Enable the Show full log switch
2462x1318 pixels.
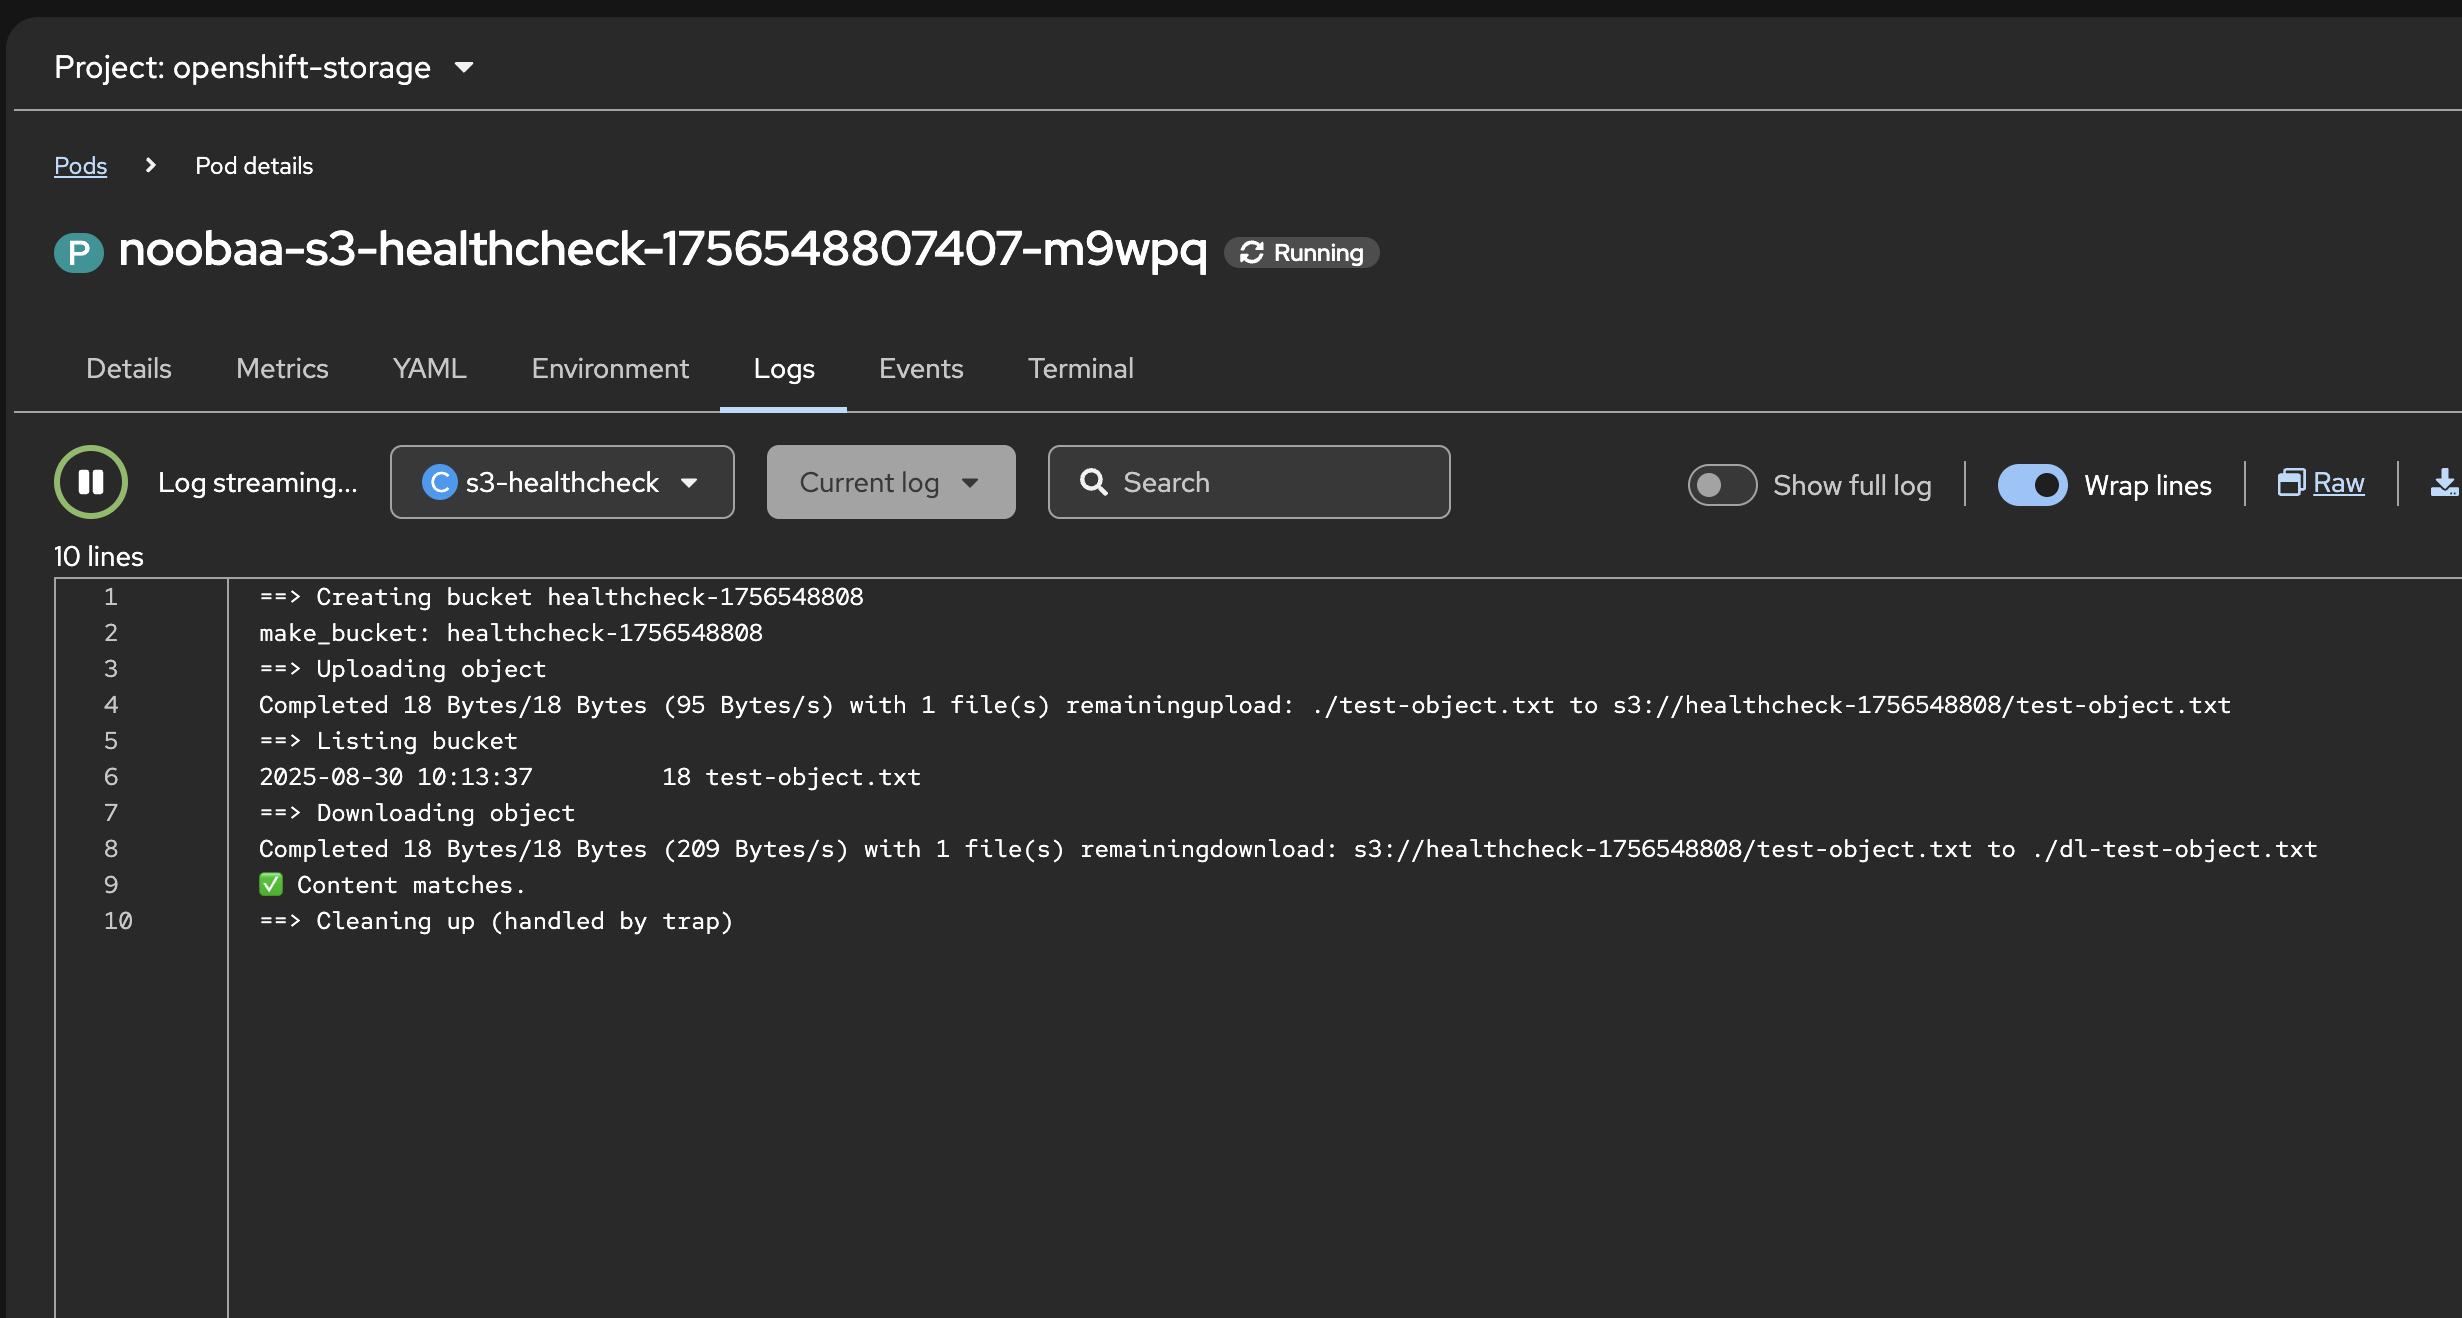1722,485
